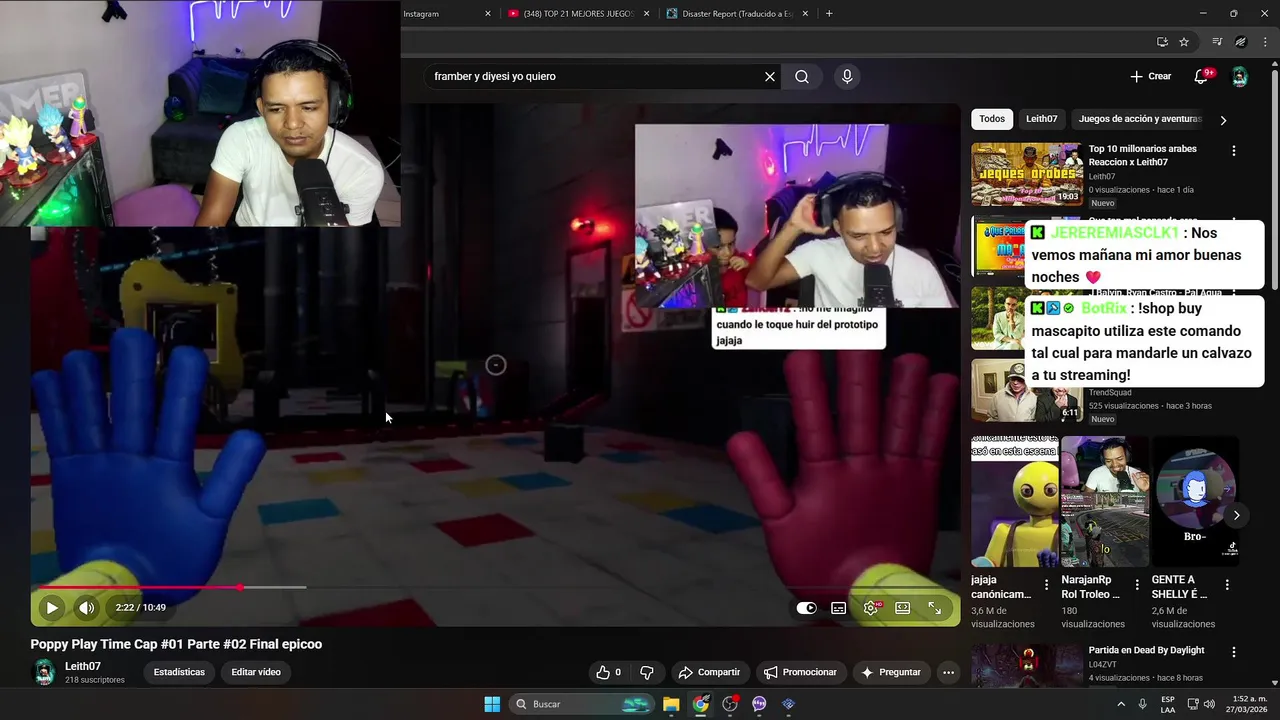Open Estadísticas for this video

coord(179,672)
